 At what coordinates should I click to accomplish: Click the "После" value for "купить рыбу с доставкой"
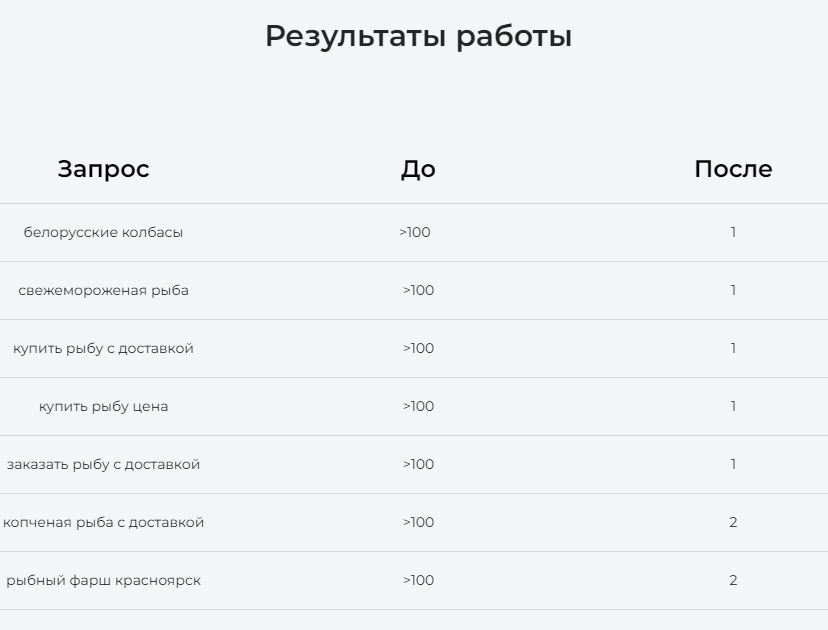tap(733, 349)
